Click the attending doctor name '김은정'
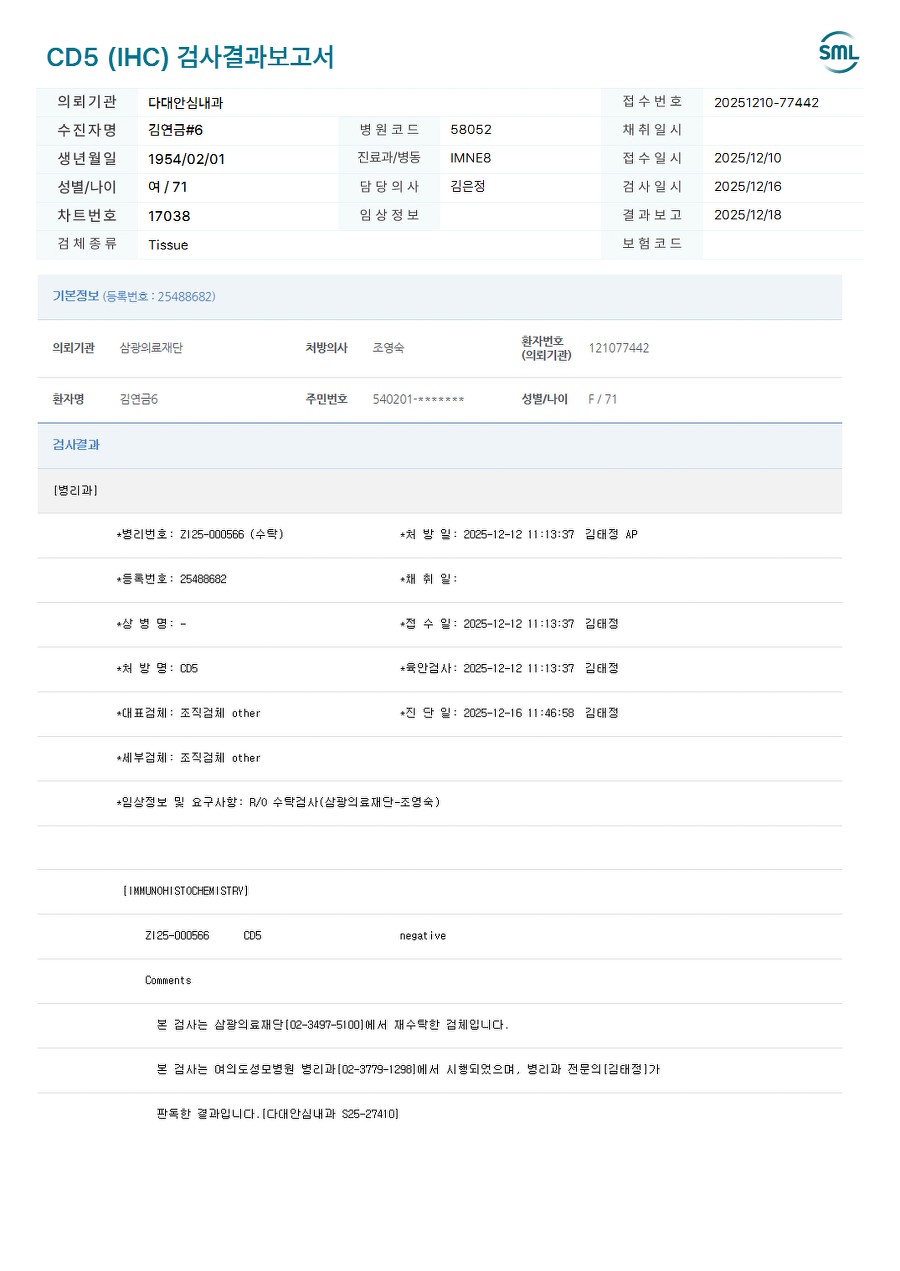 (x=468, y=186)
